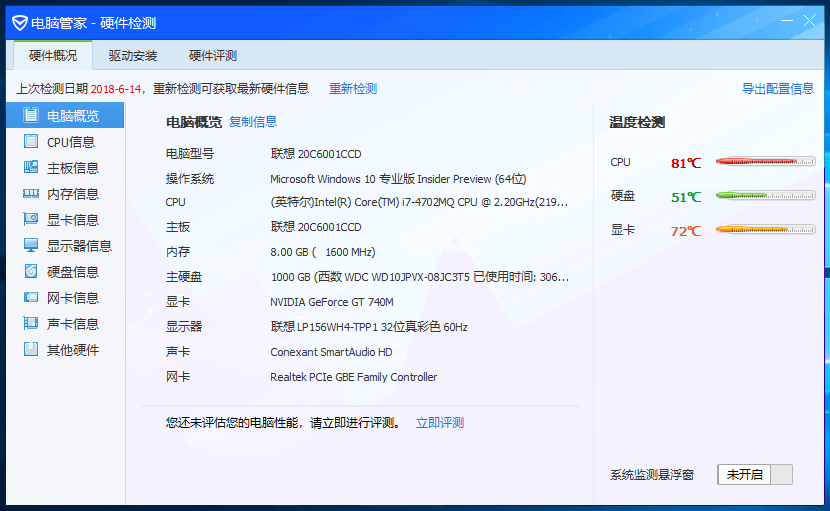
Task: Click the 硬盘 temperature bar
Action: coord(765,195)
